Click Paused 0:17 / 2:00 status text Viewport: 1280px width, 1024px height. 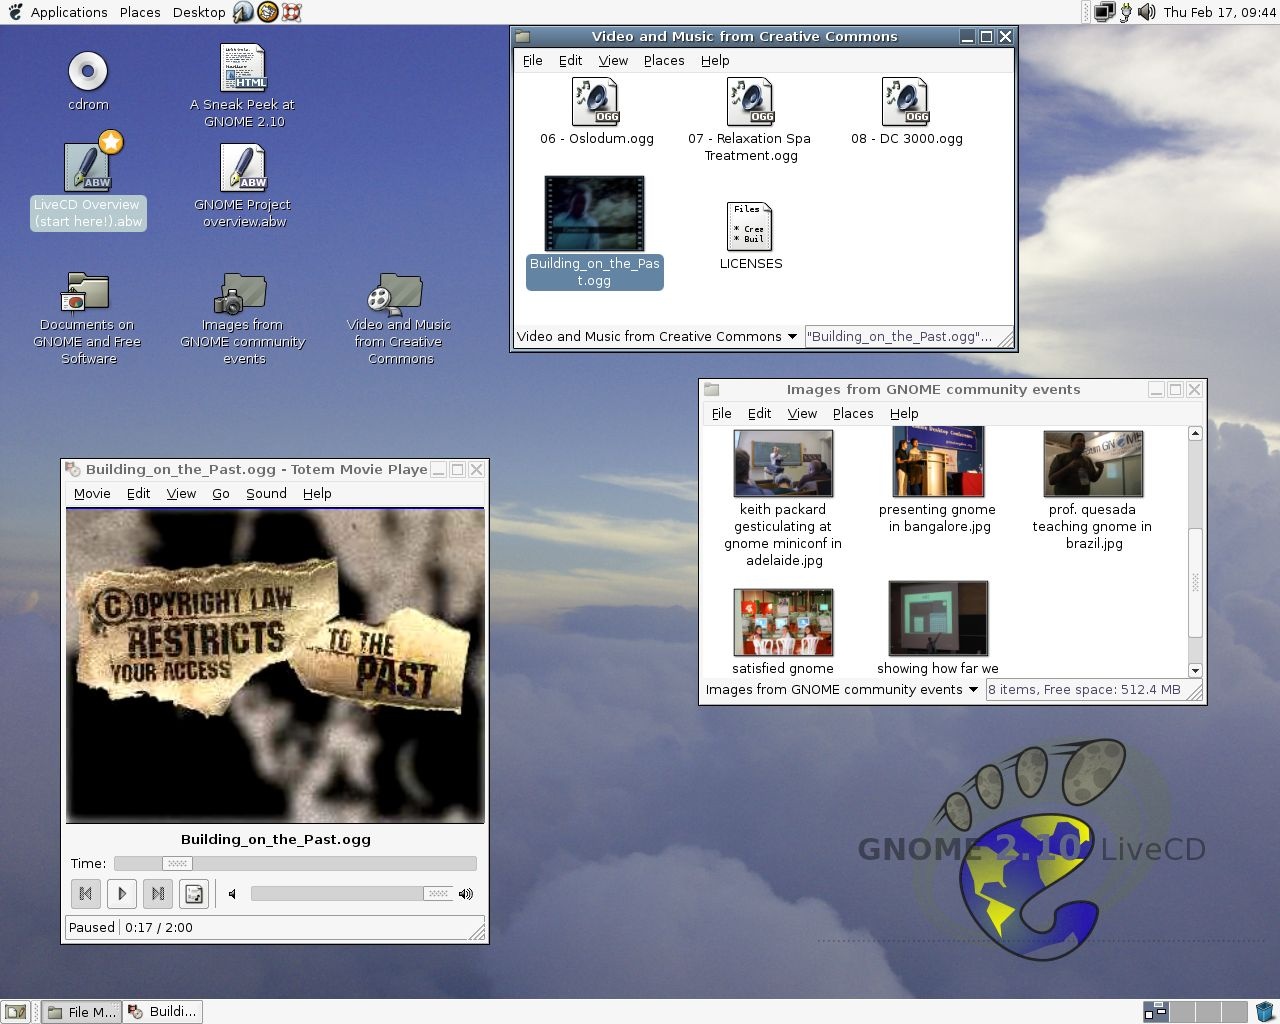(x=131, y=928)
